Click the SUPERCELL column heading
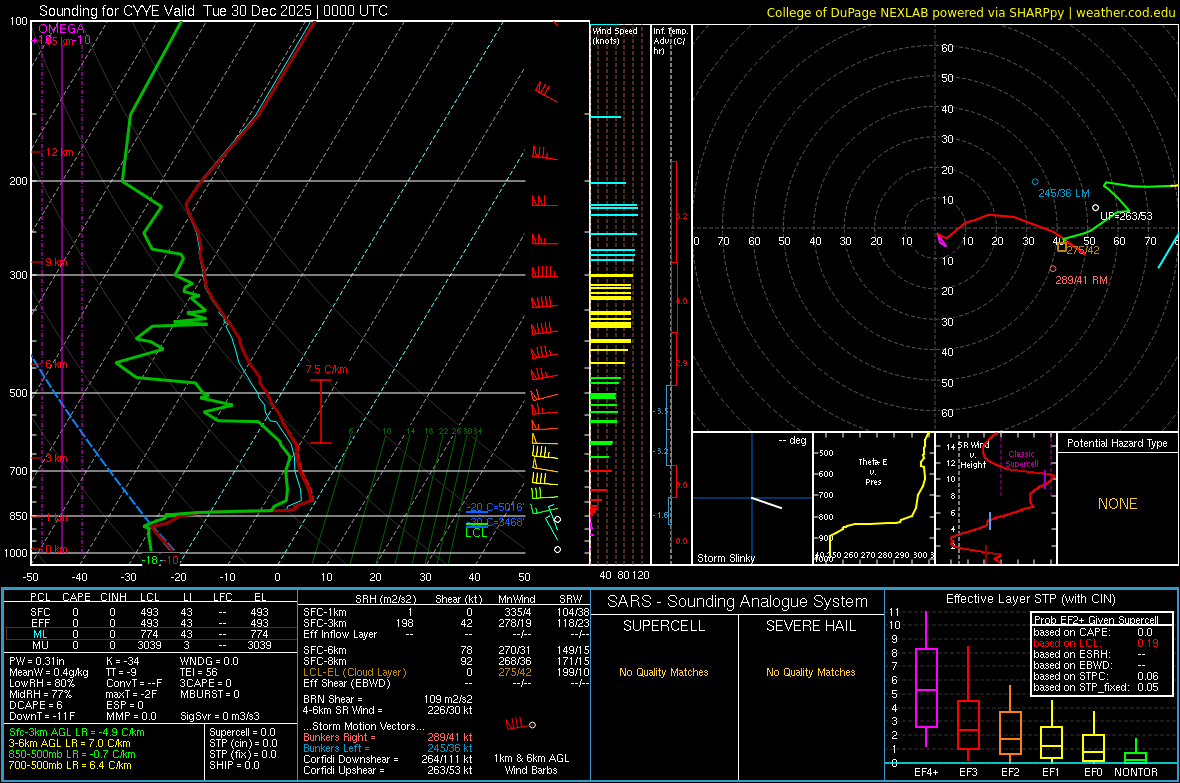The height and width of the screenshot is (783, 1180). point(664,626)
